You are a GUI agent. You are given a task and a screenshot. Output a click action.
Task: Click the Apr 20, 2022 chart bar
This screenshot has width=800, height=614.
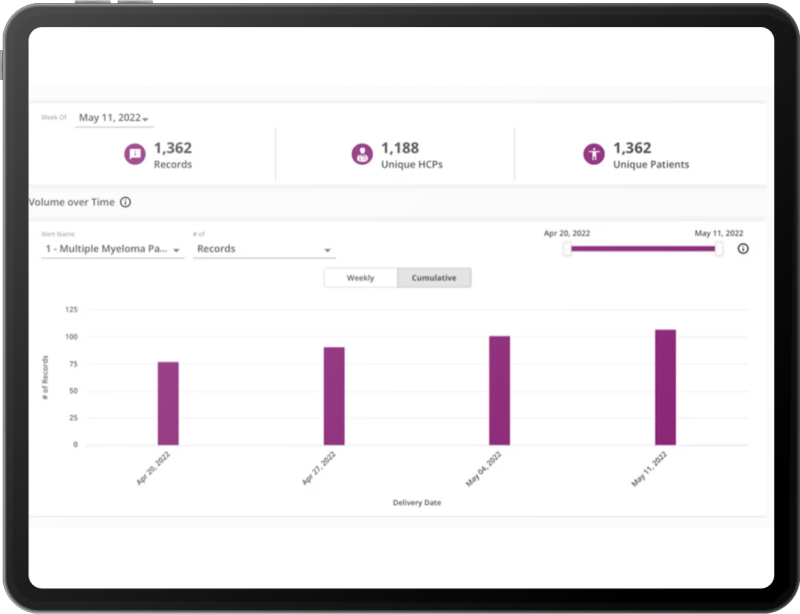[168, 403]
